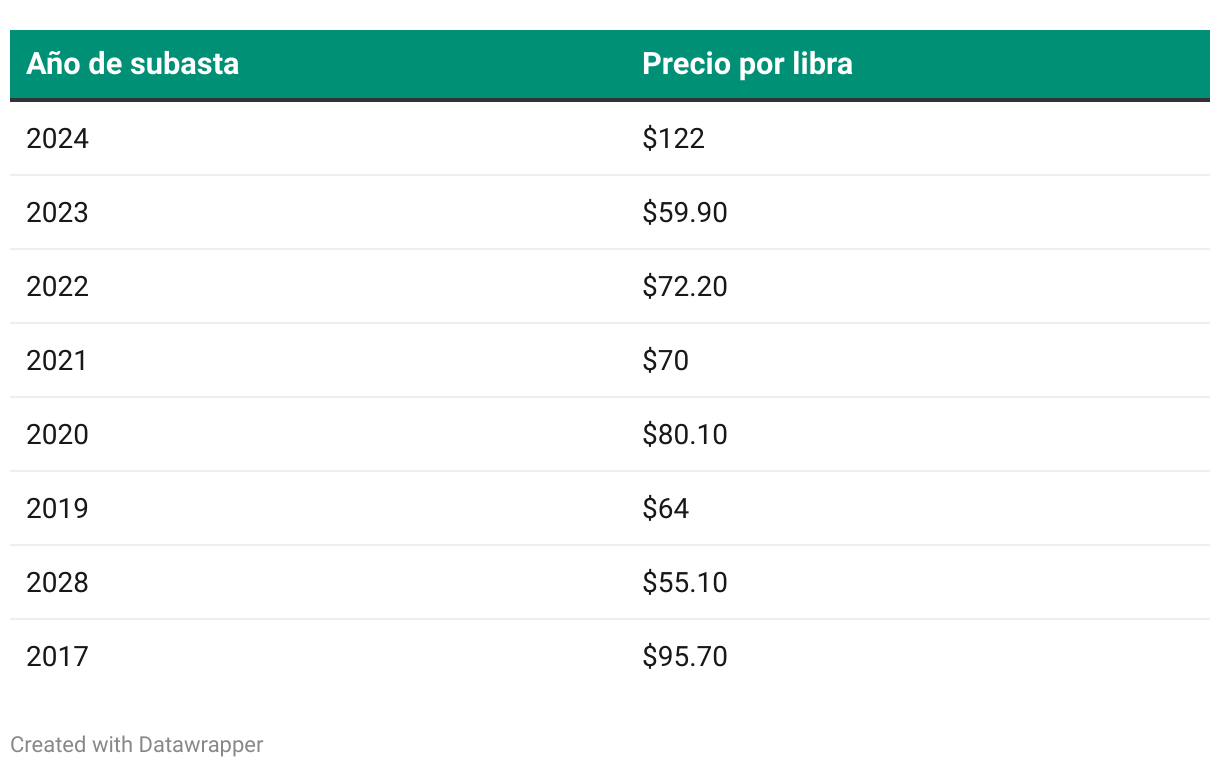Select the 2020 year cell

[57, 434]
